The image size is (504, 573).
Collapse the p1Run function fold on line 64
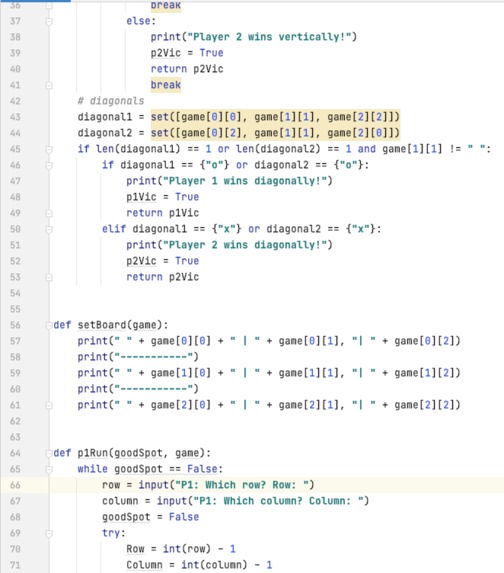(49, 454)
